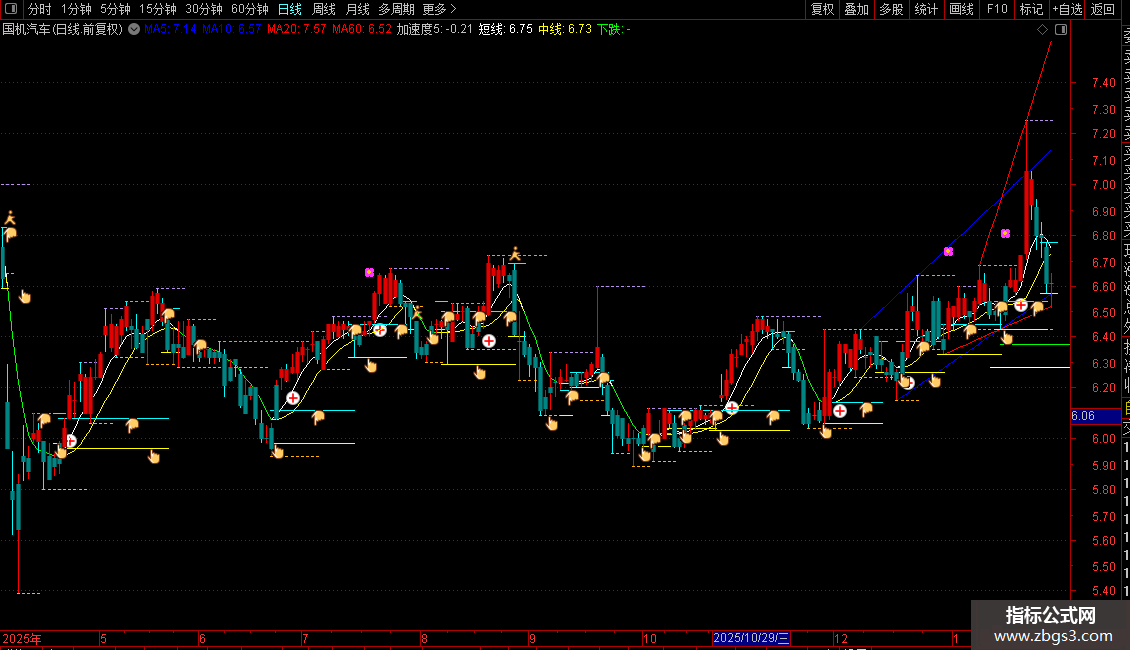Viewport: 1130px width, 650px height.
Task: Click the red plus-circle marker near the latest candles
Action: coord(1020,306)
